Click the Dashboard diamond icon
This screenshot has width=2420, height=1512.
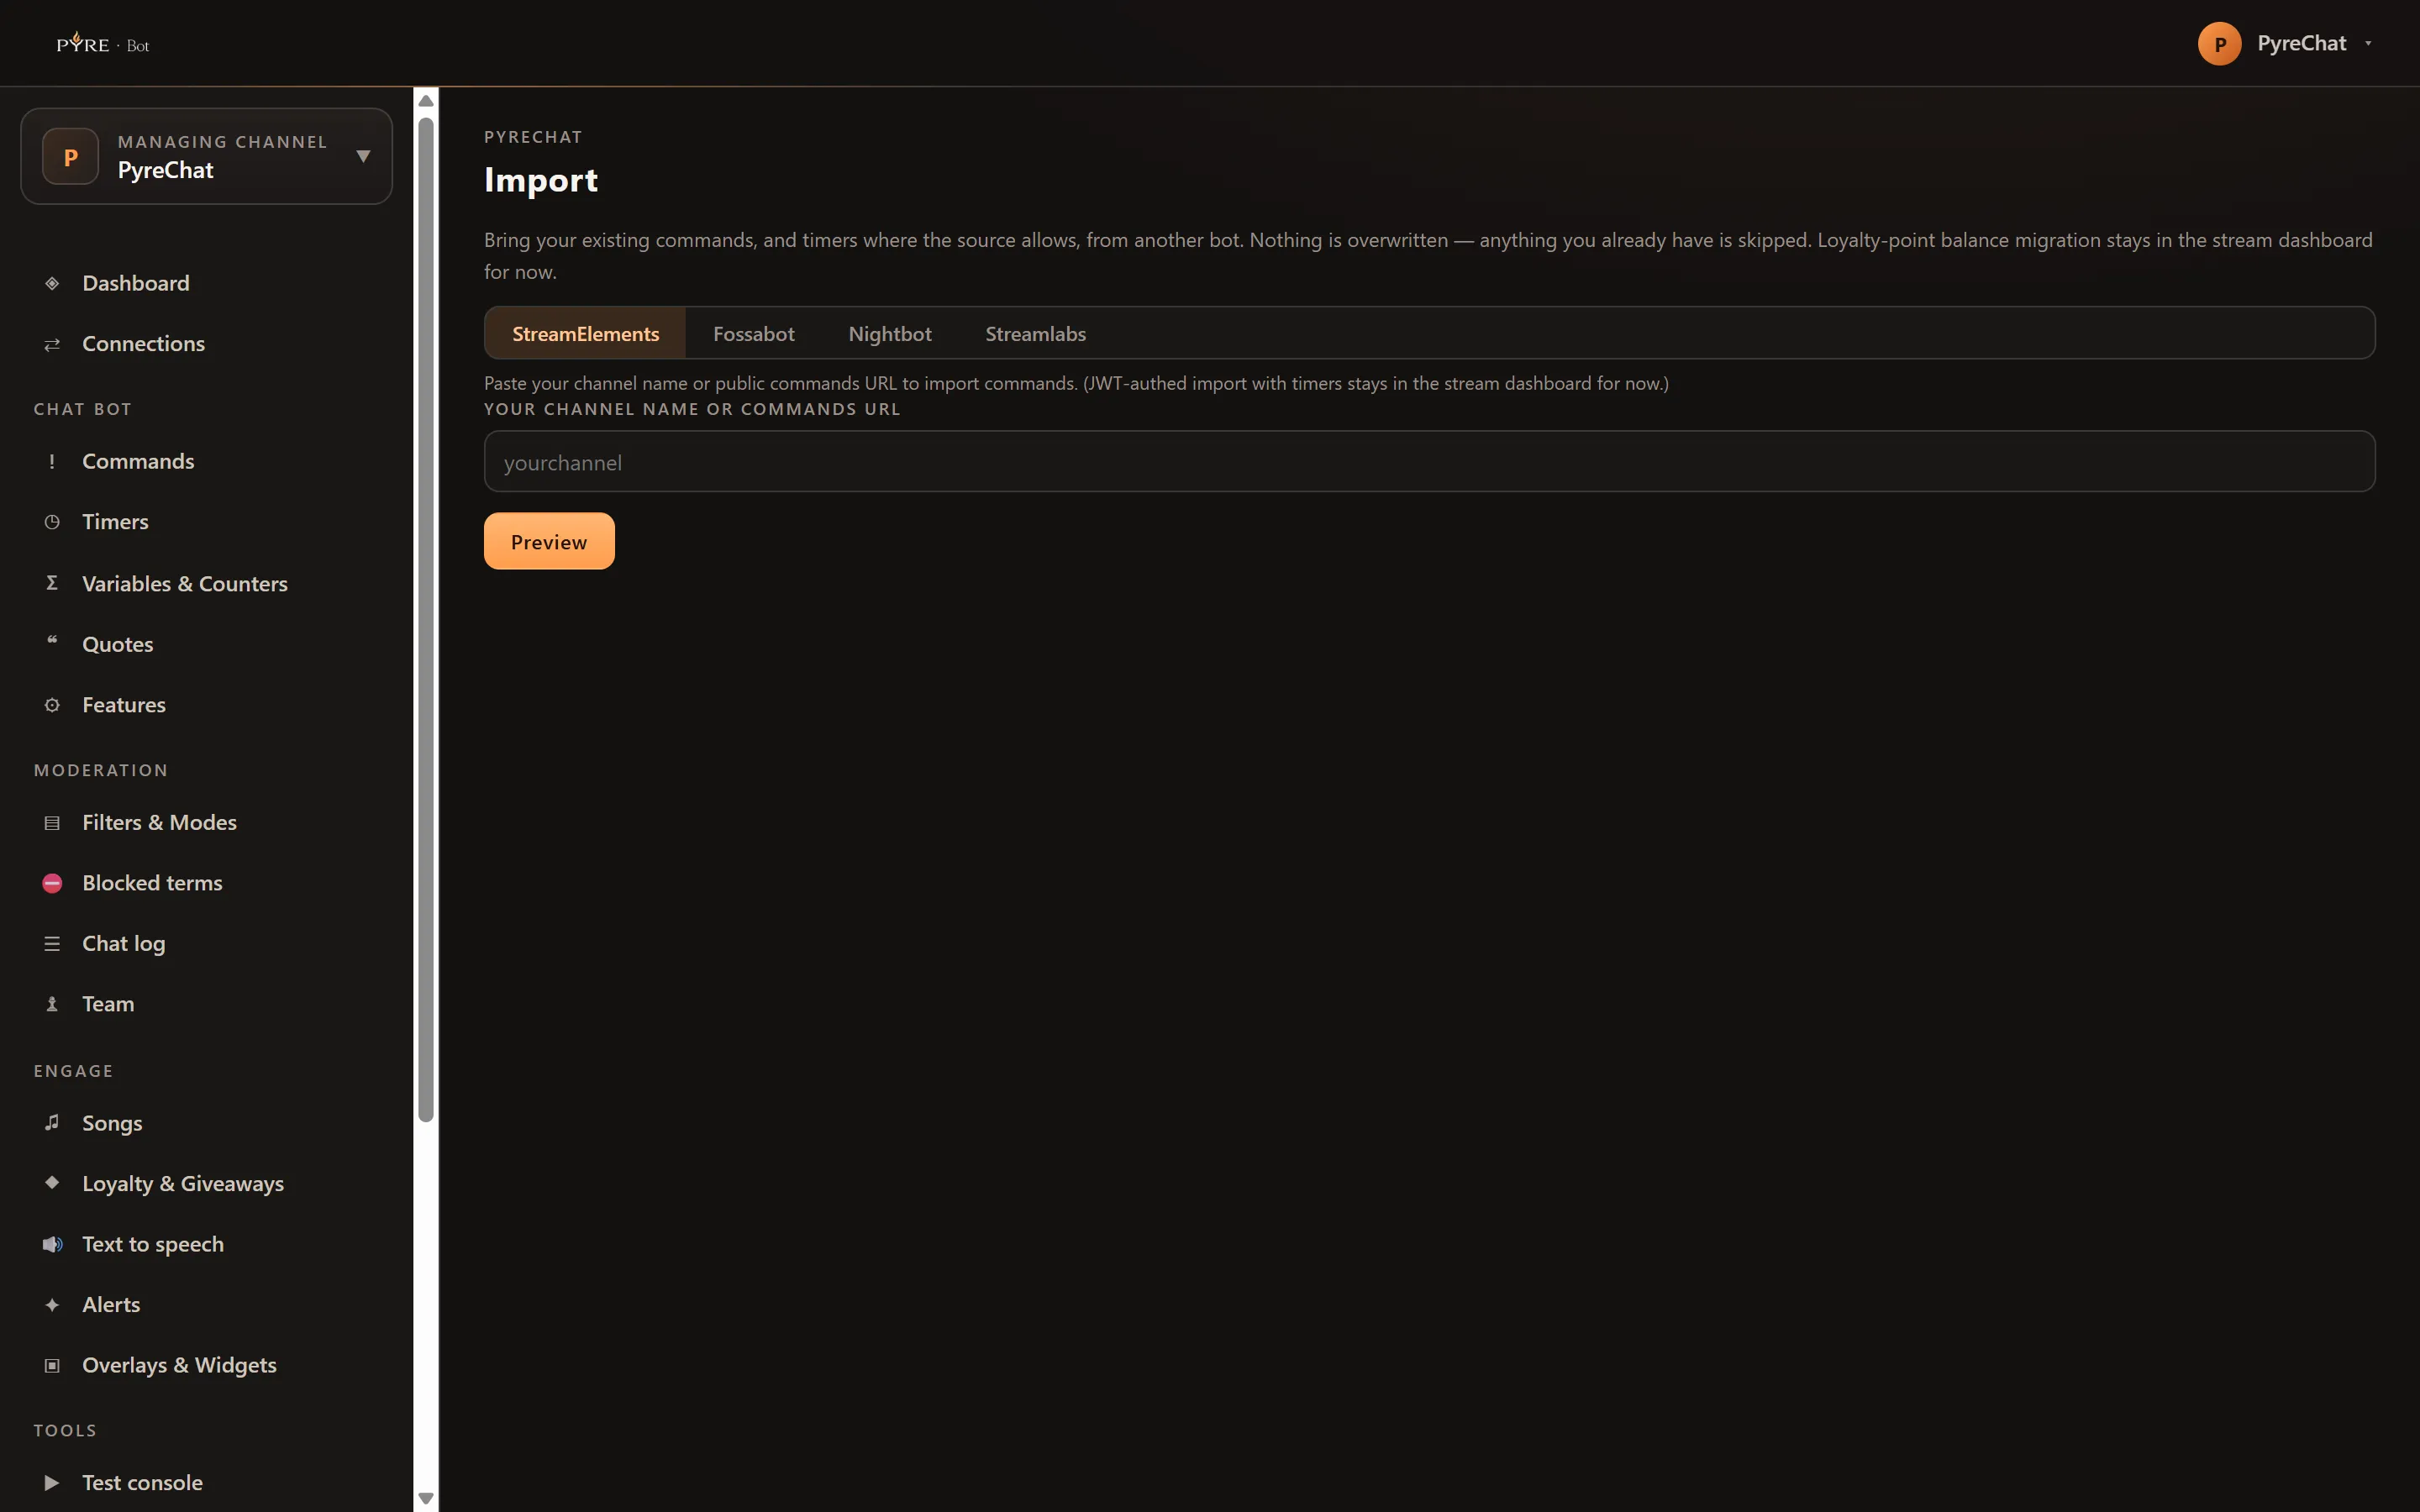[x=52, y=283]
